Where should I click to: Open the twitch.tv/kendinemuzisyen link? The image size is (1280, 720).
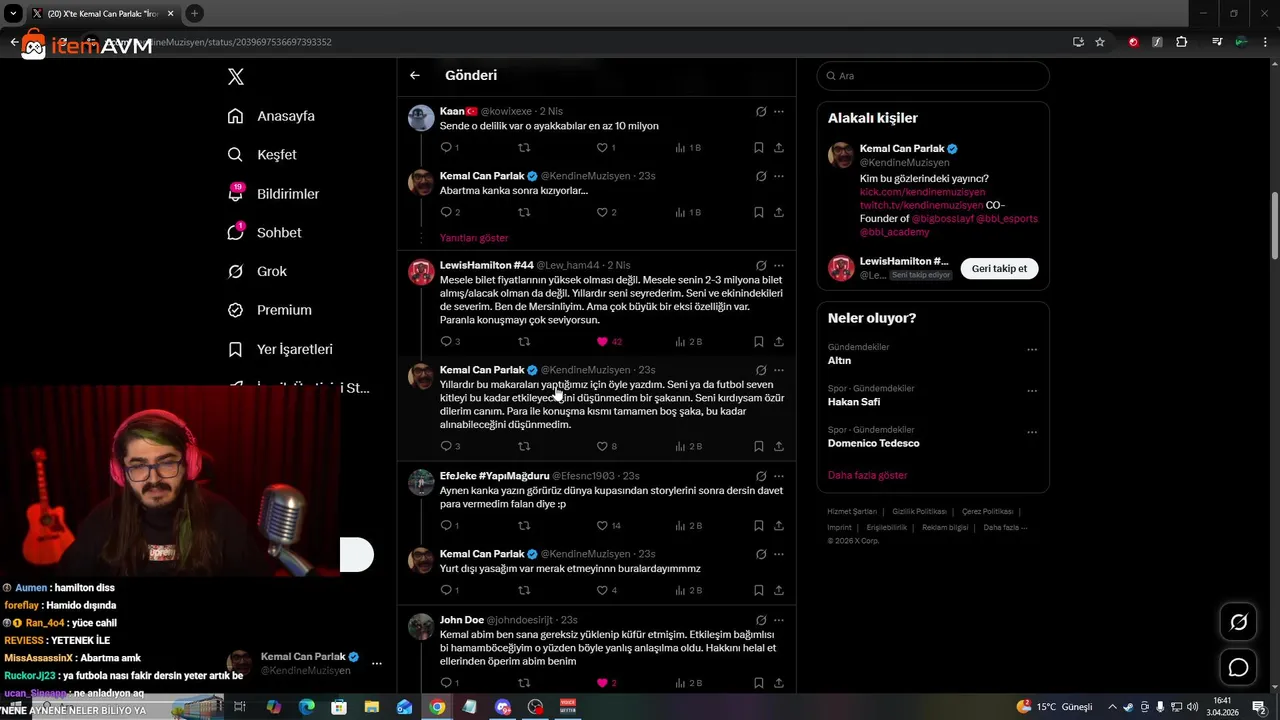point(921,205)
